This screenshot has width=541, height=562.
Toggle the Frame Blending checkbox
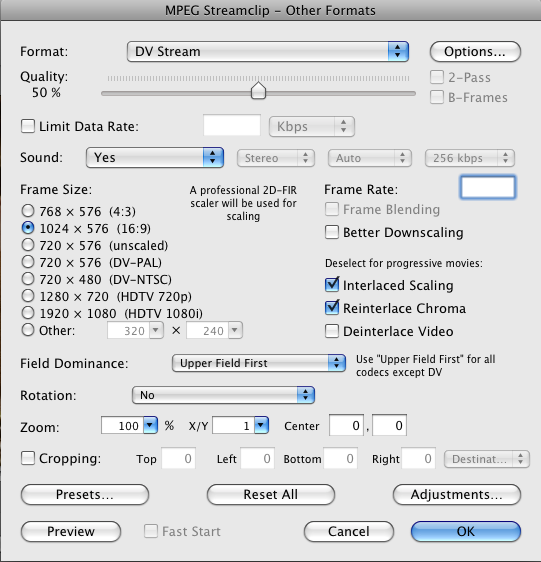coord(332,209)
